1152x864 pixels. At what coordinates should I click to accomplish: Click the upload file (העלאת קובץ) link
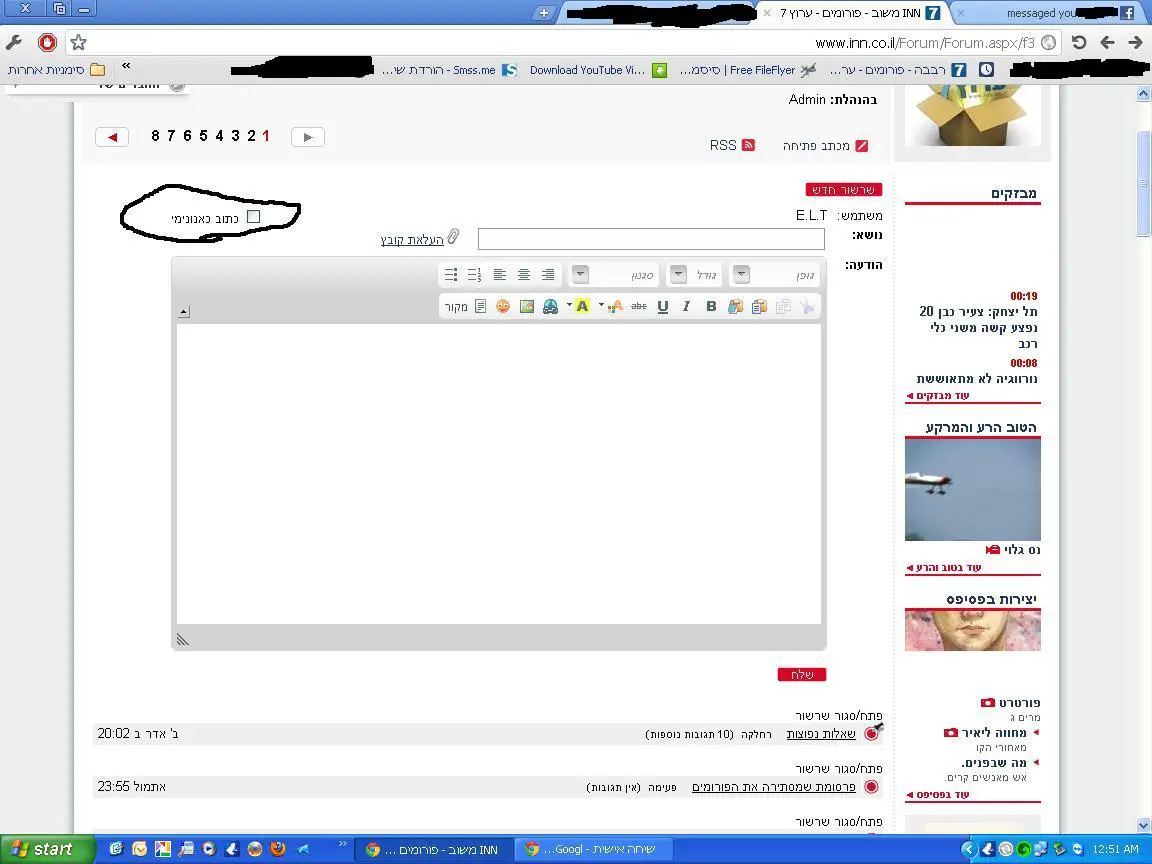412,240
